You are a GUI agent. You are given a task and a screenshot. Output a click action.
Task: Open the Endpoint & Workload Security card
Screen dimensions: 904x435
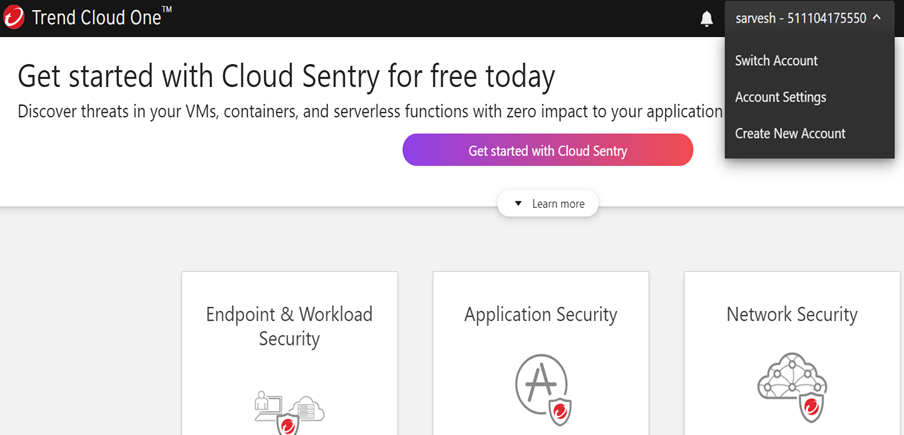[x=289, y=353]
